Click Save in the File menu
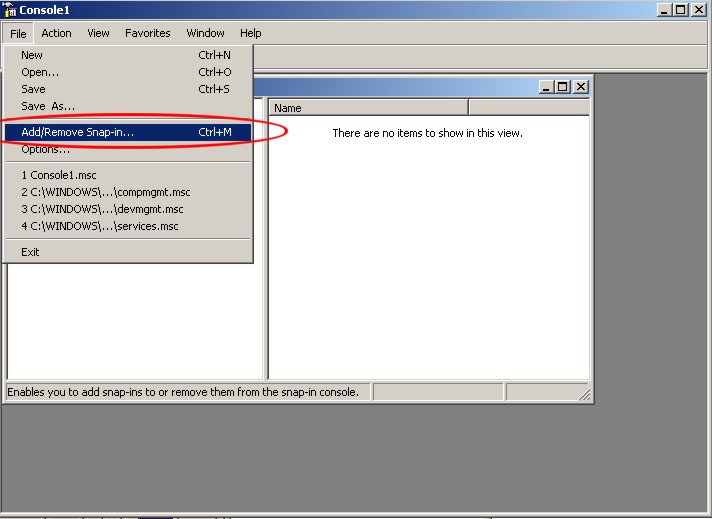This screenshot has width=712, height=519. [x=33, y=89]
